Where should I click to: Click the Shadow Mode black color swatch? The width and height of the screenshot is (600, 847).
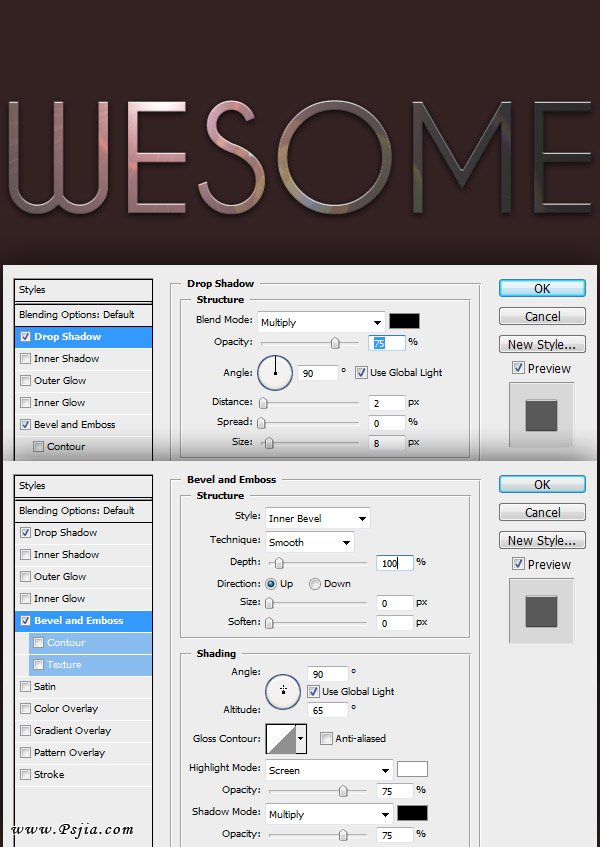point(412,812)
